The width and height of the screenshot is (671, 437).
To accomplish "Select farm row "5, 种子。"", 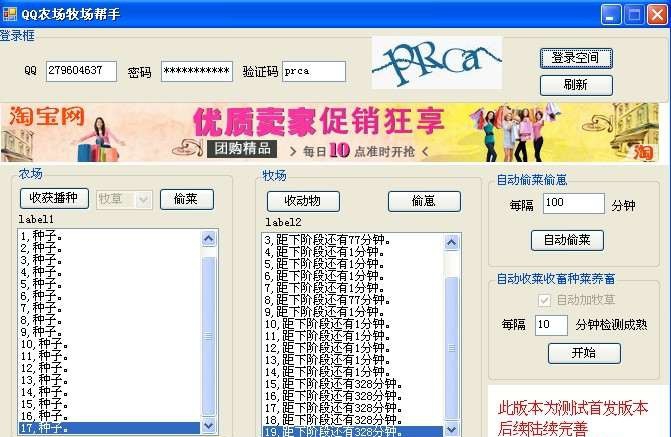I will point(109,284).
